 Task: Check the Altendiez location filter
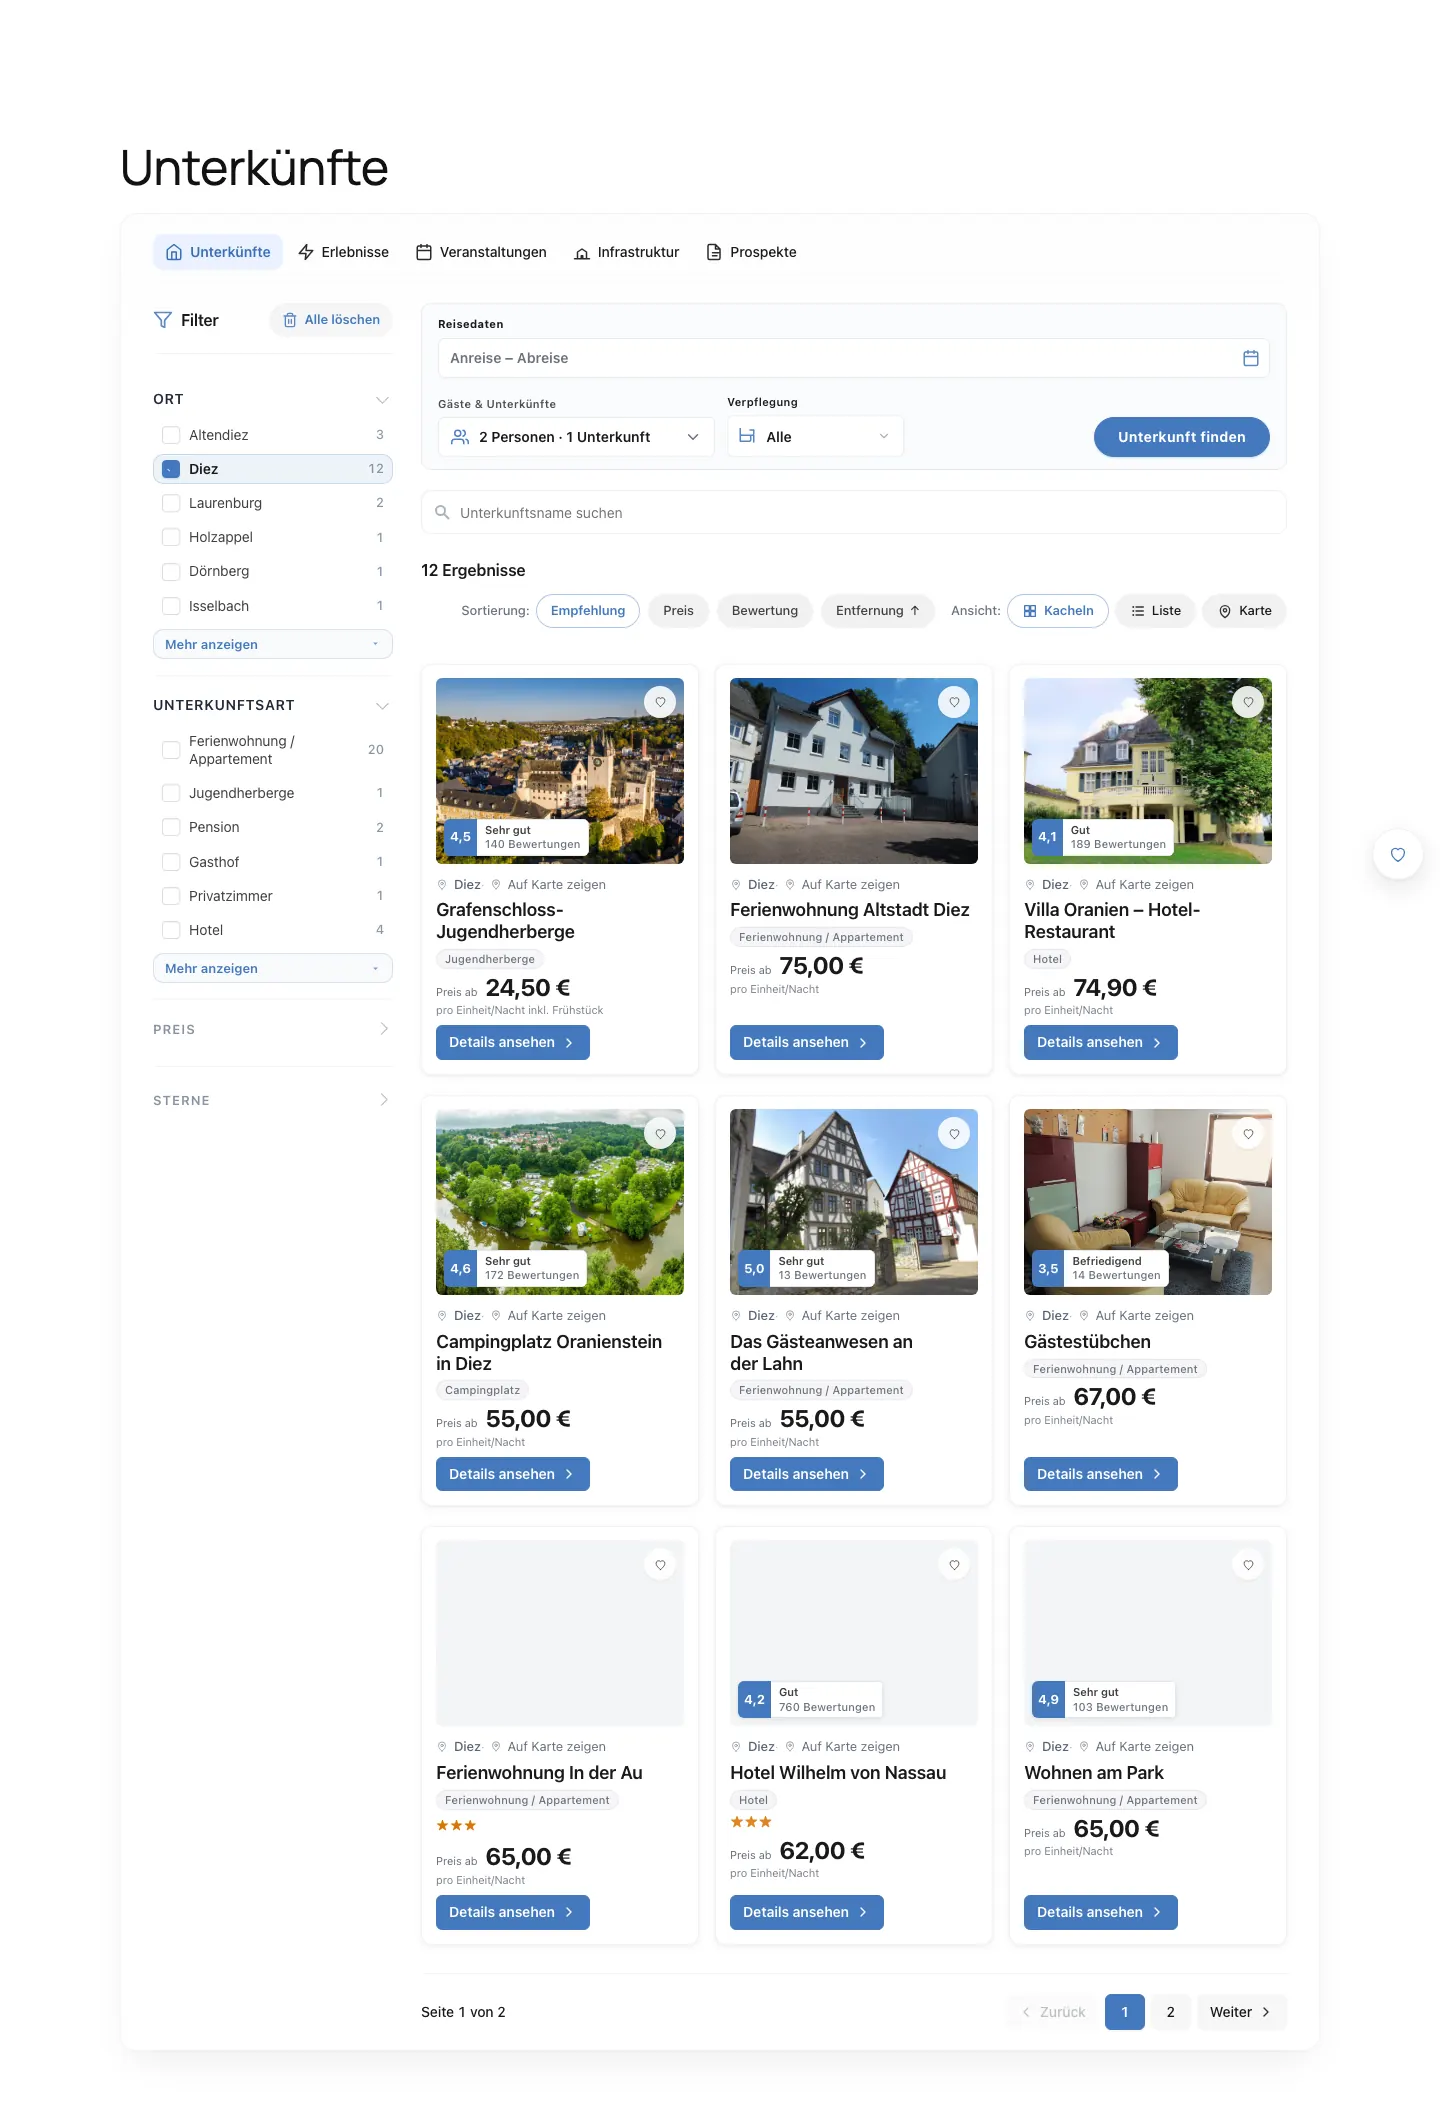[171, 435]
